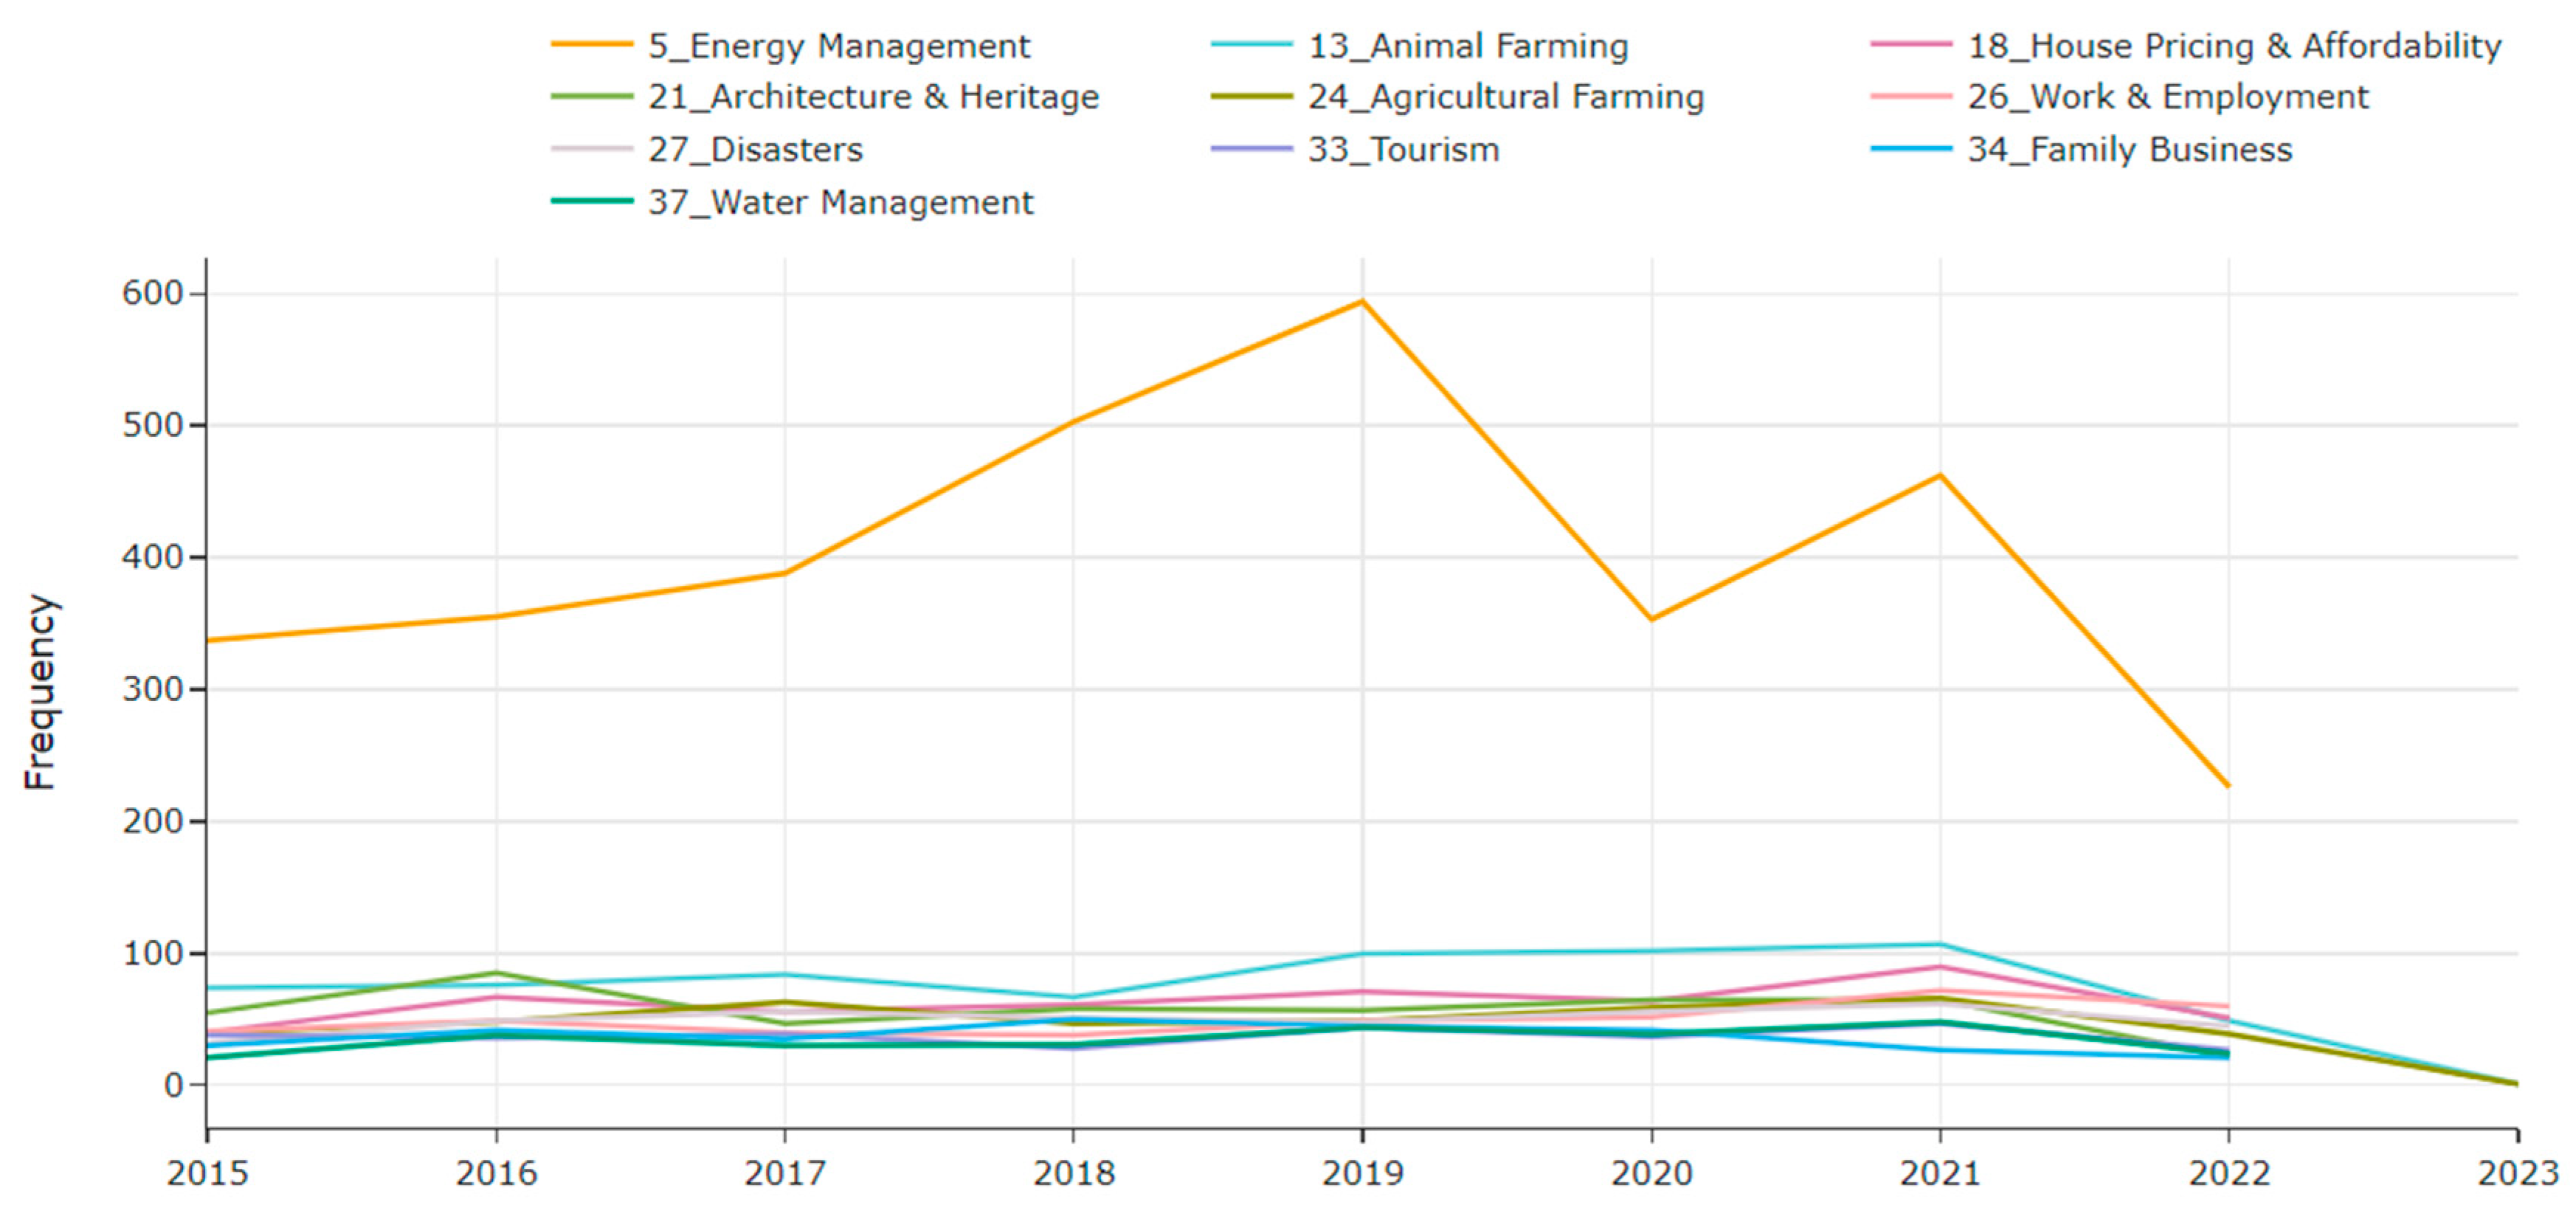Screen dimensions: 2576x1222
Task: Toggle the 27_Disasters legend entry
Action: point(755,150)
